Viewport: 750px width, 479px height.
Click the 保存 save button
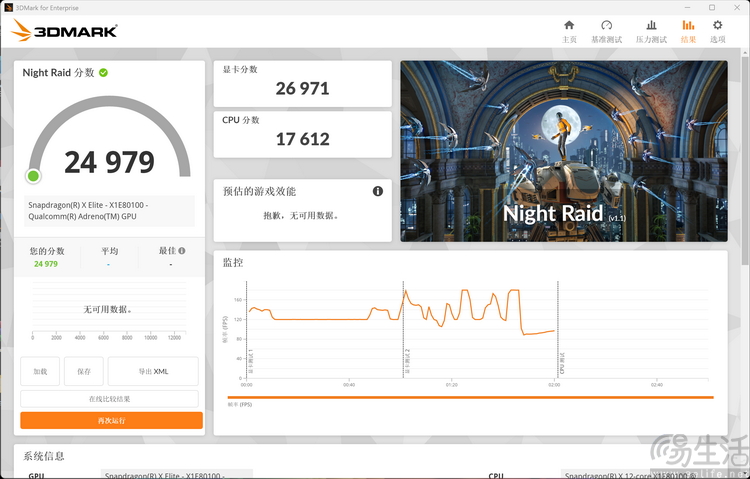tap(84, 371)
